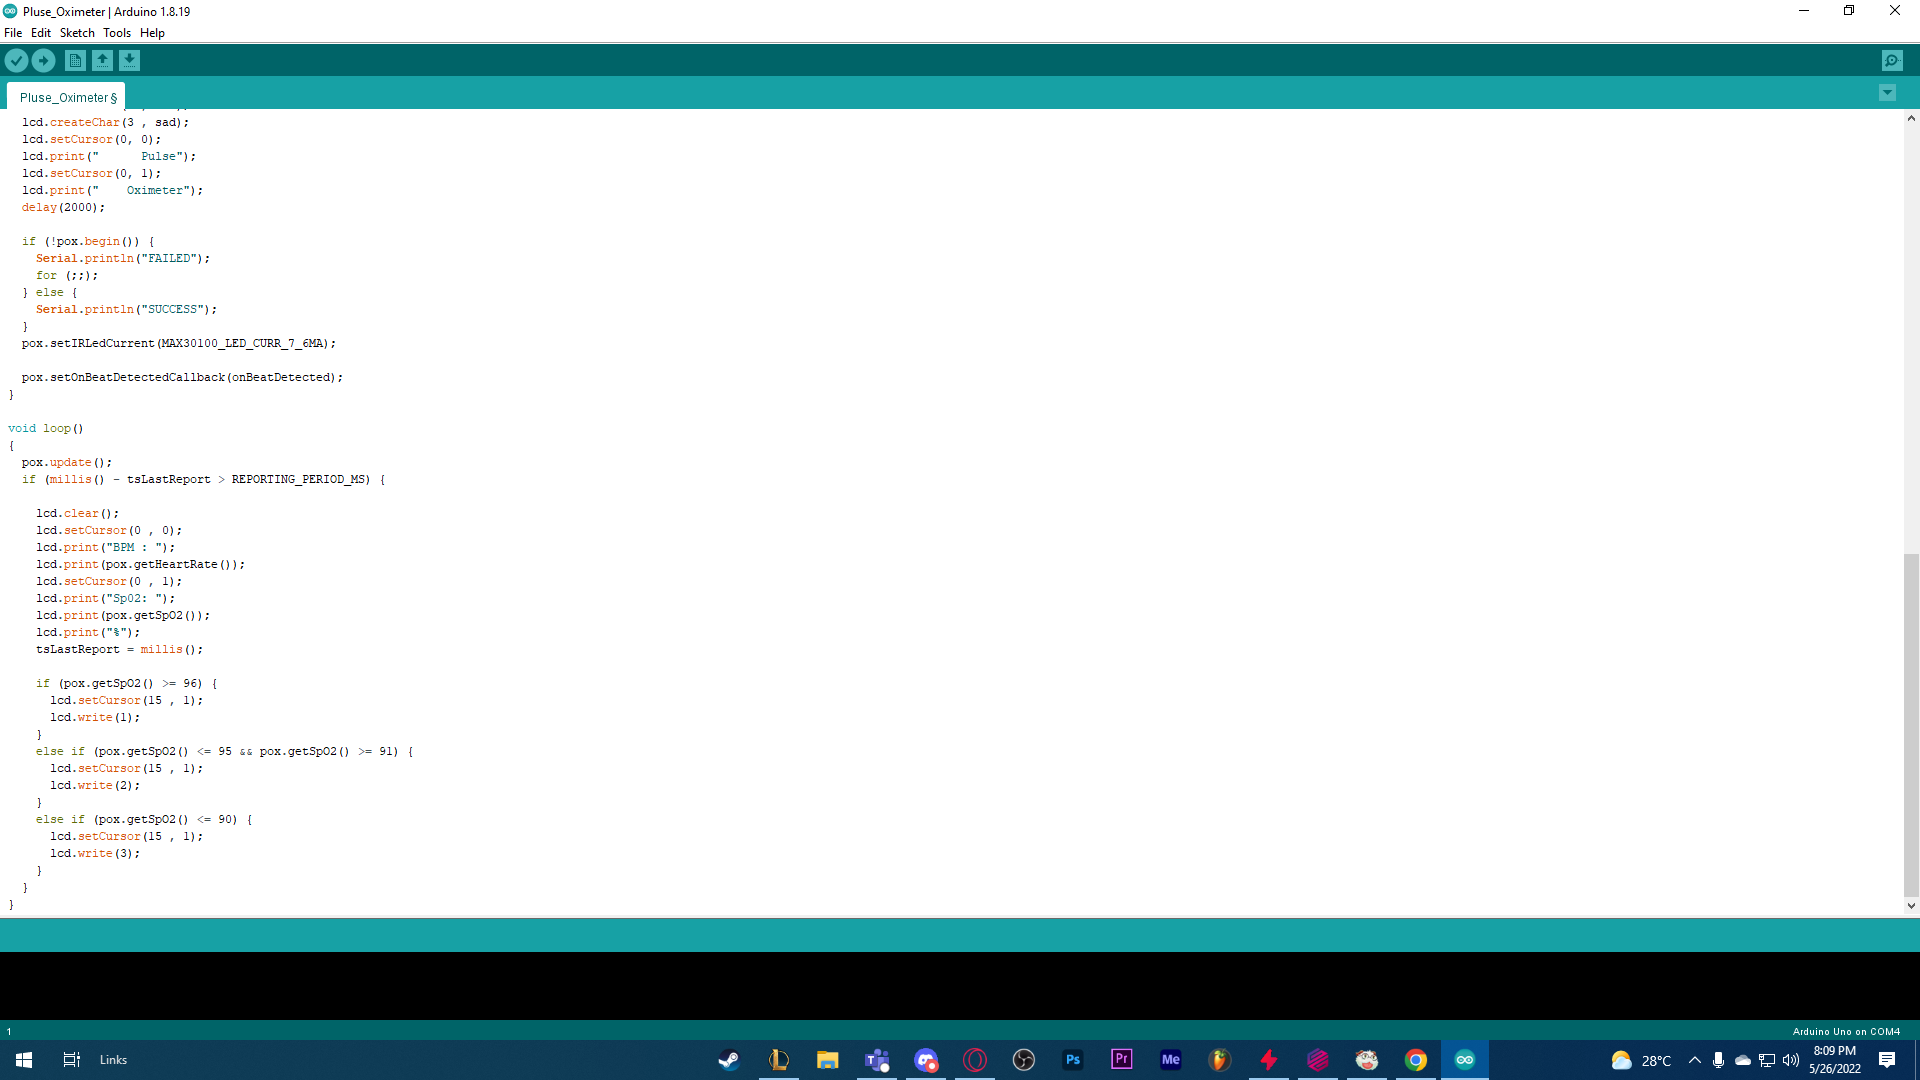Click the 'void loop()' line in the code
This screenshot has width=1920, height=1080.
point(46,428)
